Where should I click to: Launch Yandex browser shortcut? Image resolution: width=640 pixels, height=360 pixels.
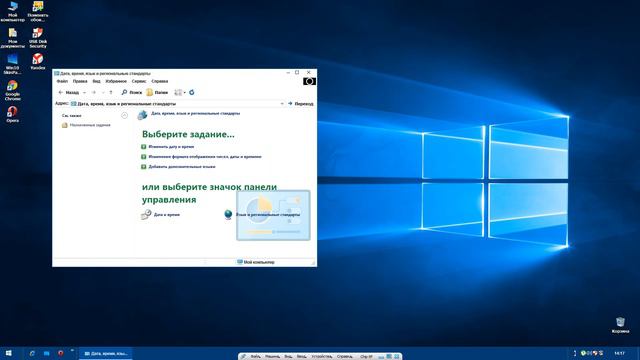38,62
